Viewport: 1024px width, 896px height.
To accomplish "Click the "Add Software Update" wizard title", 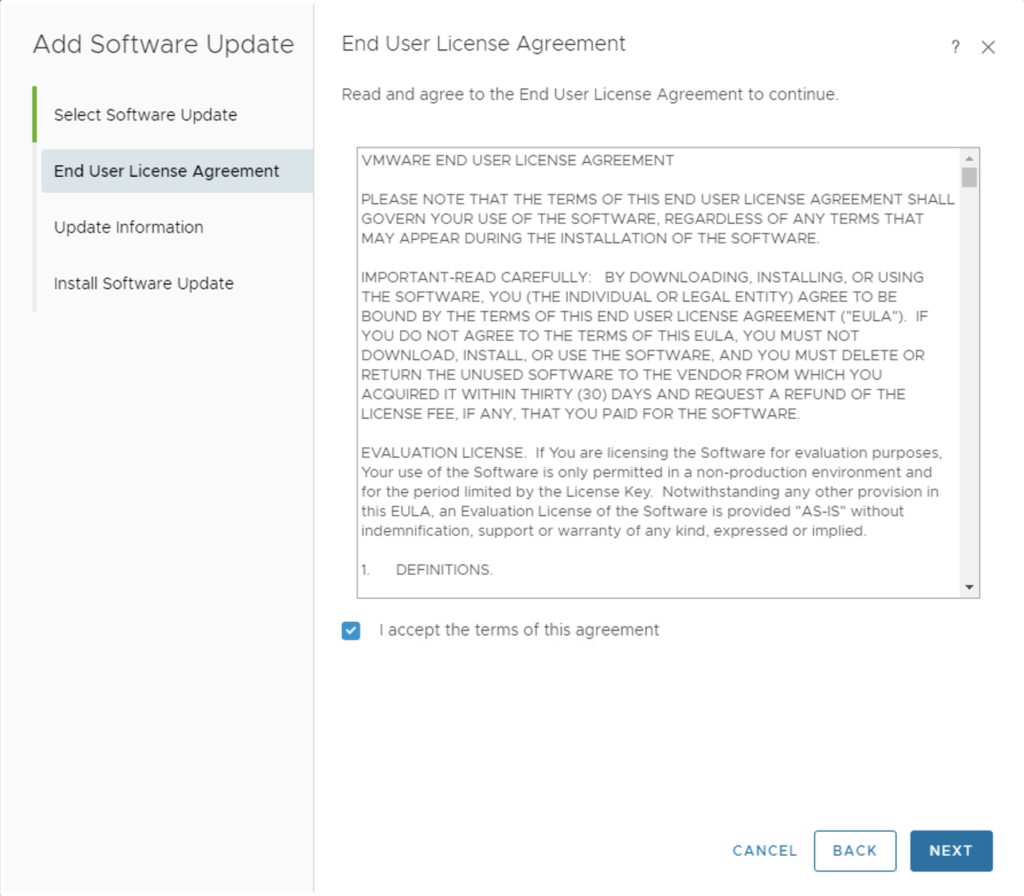I will coord(163,45).
